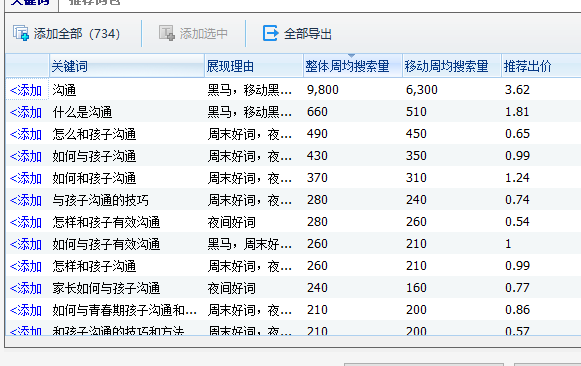Add keyword 如何与孩子沟通 via <添加
Image resolution: width=581 pixels, height=366 pixels.
point(26,156)
